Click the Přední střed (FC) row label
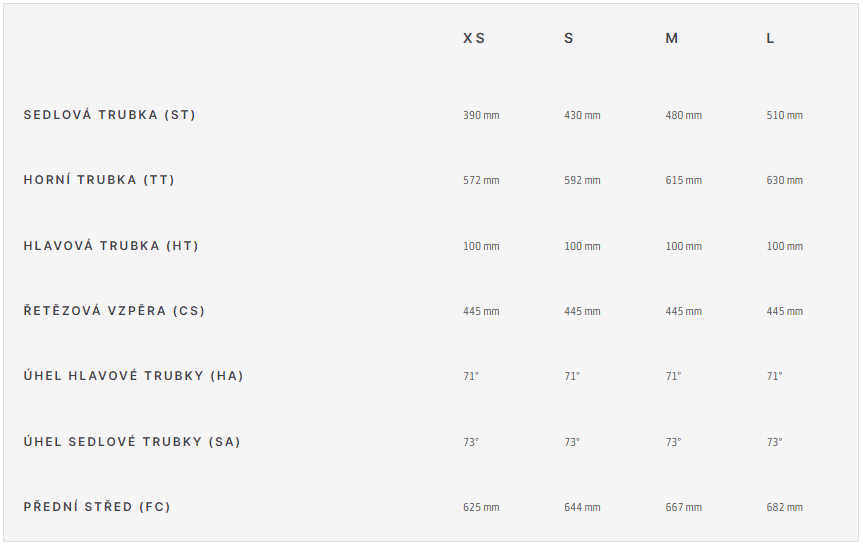Screen dimensions: 863x546 click(97, 506)
